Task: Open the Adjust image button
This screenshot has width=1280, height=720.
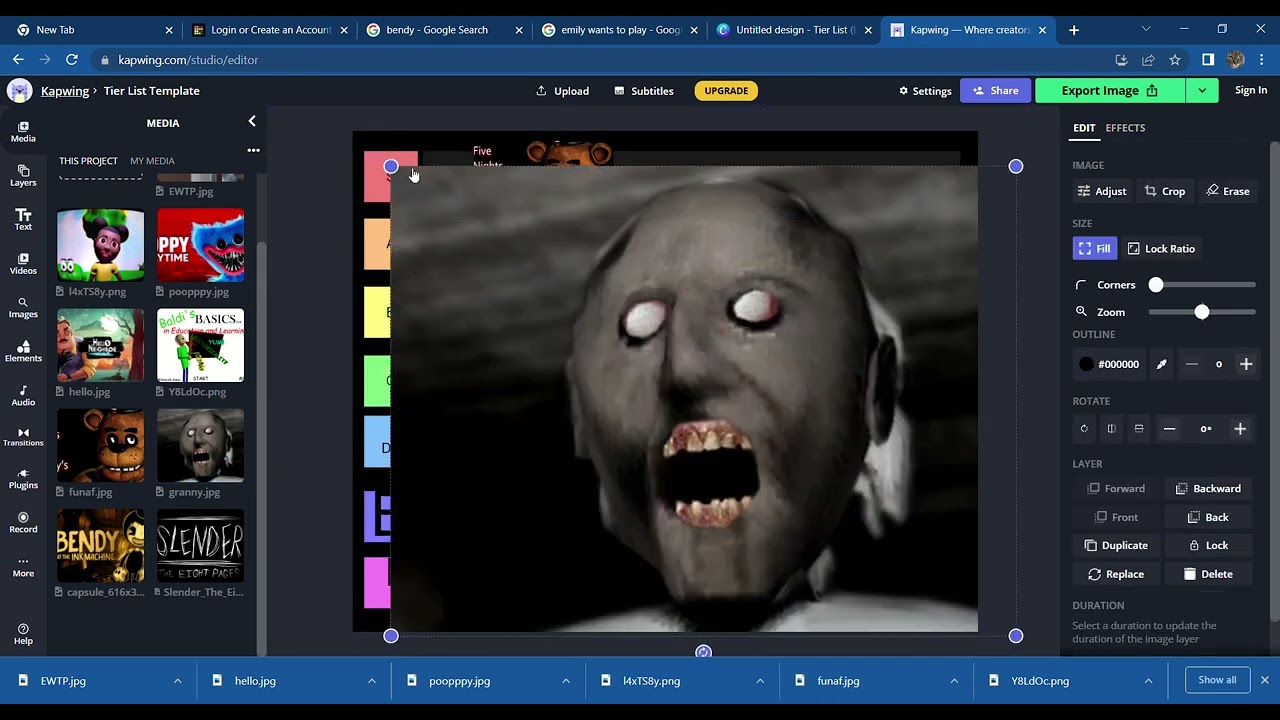Action: pos(1102,191)
